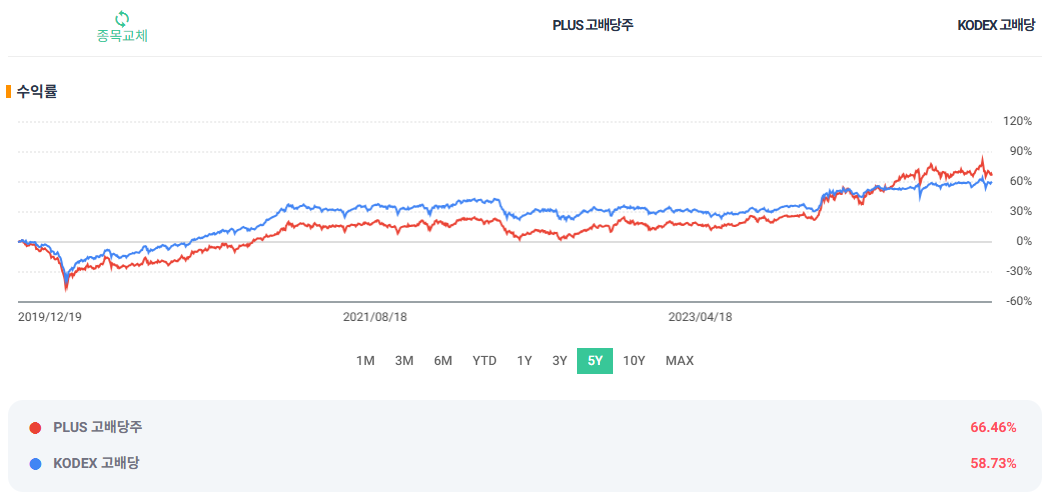Switch chart period to YTD

[484, 361]
